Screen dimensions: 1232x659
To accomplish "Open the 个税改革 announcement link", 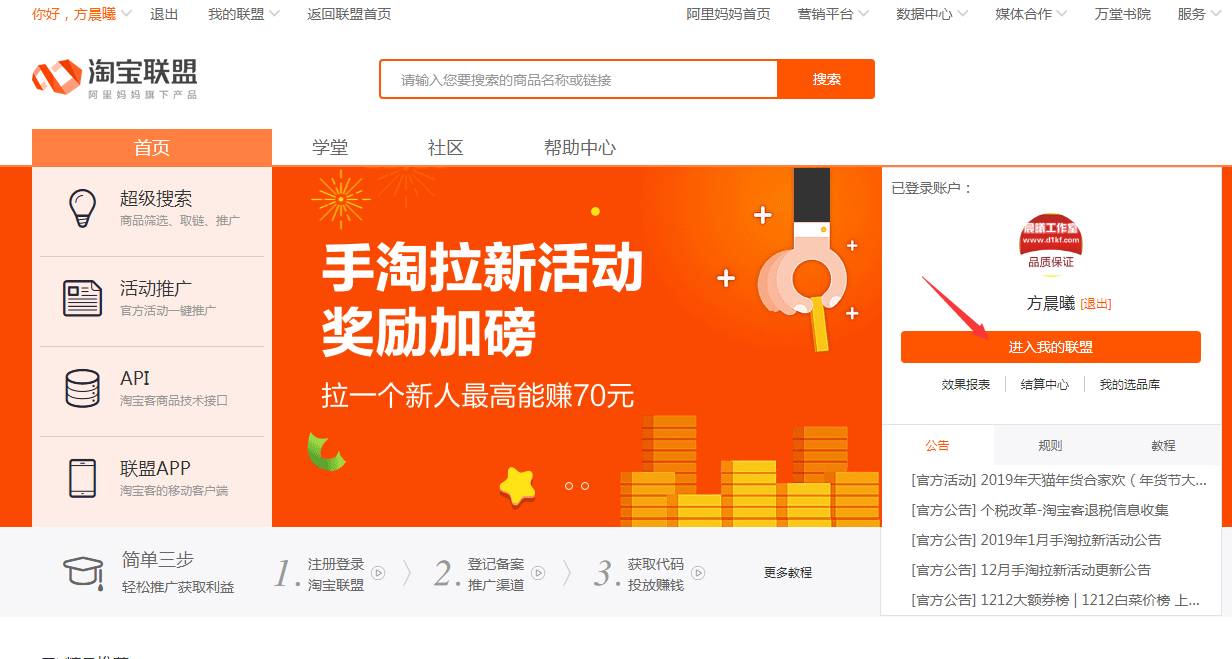I will (x=1040, y=510).
